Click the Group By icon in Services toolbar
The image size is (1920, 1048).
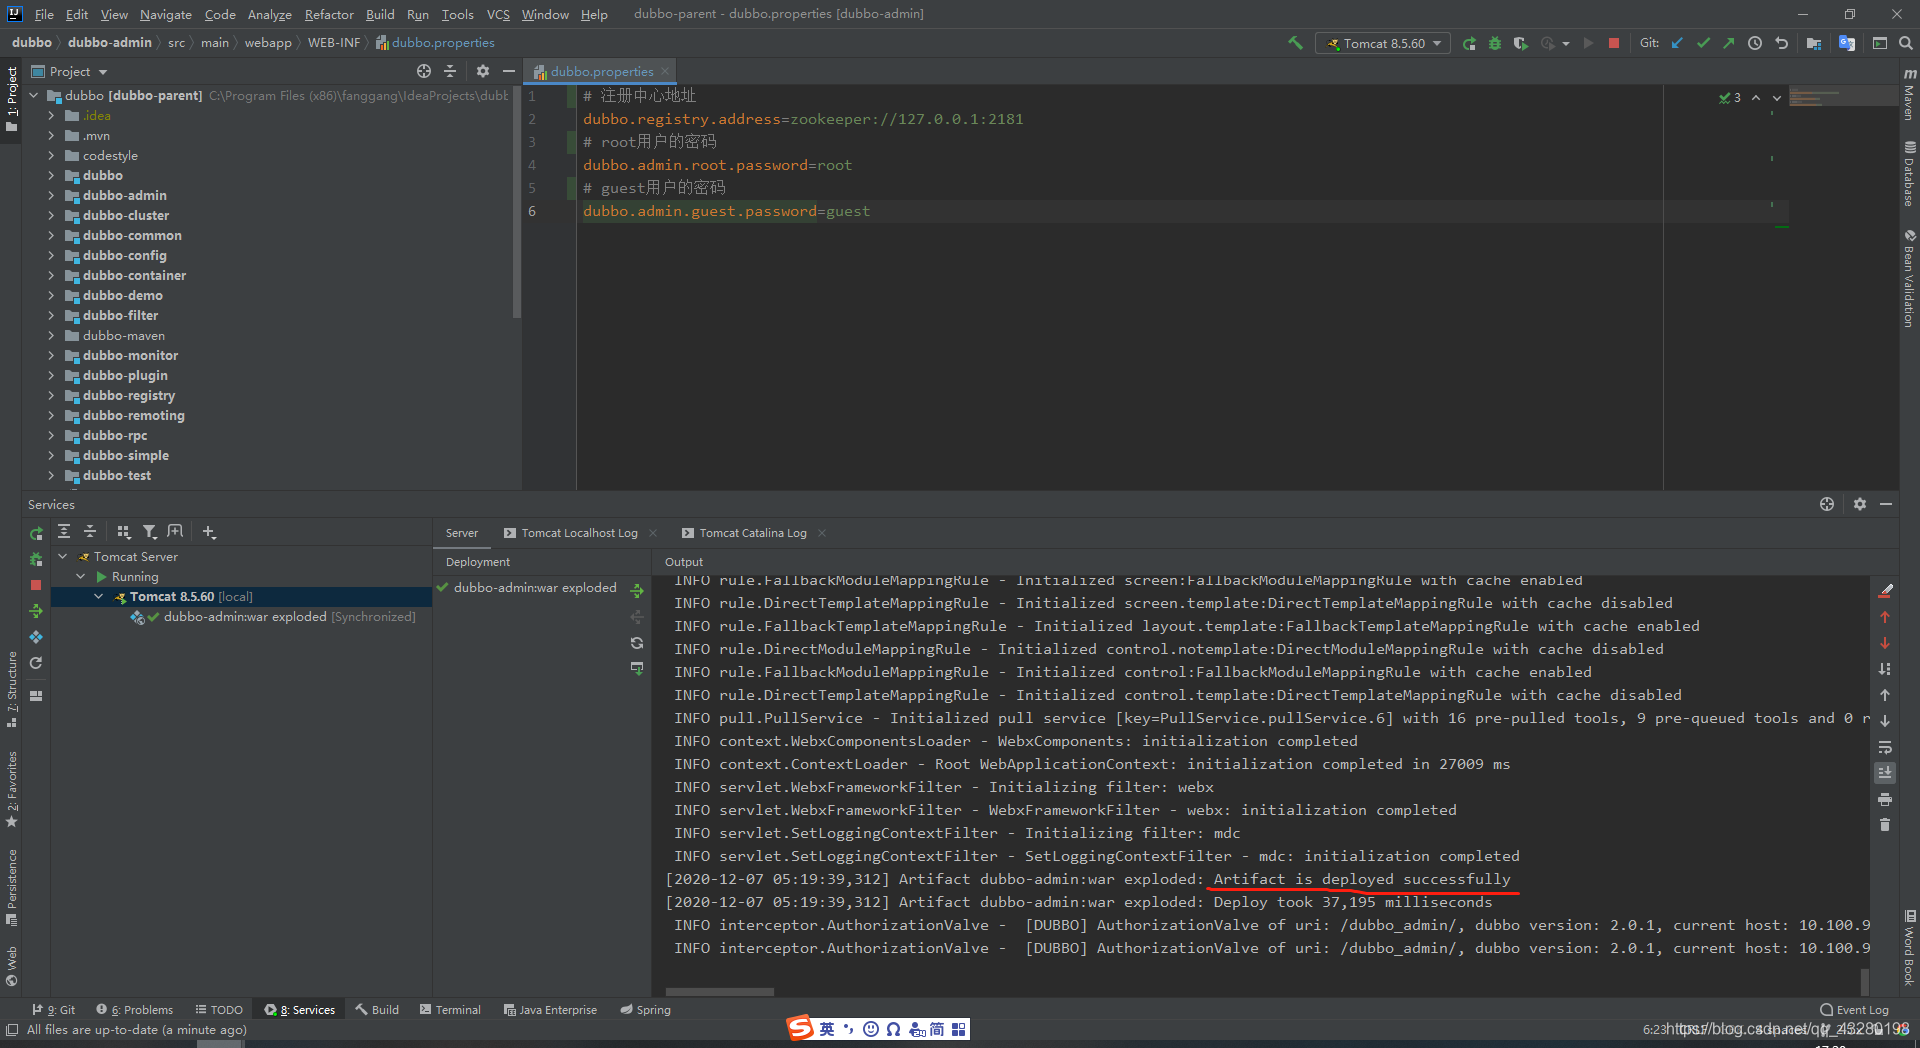(x=124, y=532)
